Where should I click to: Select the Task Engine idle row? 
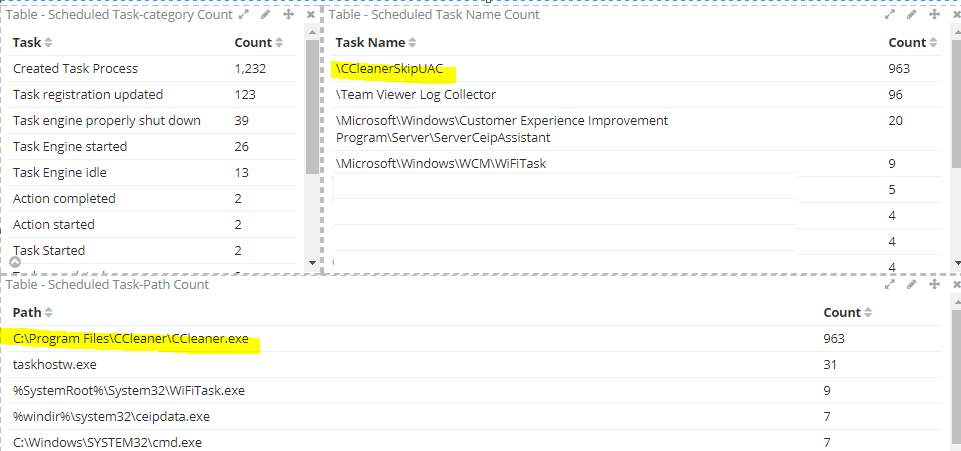(x=152, y=173)
